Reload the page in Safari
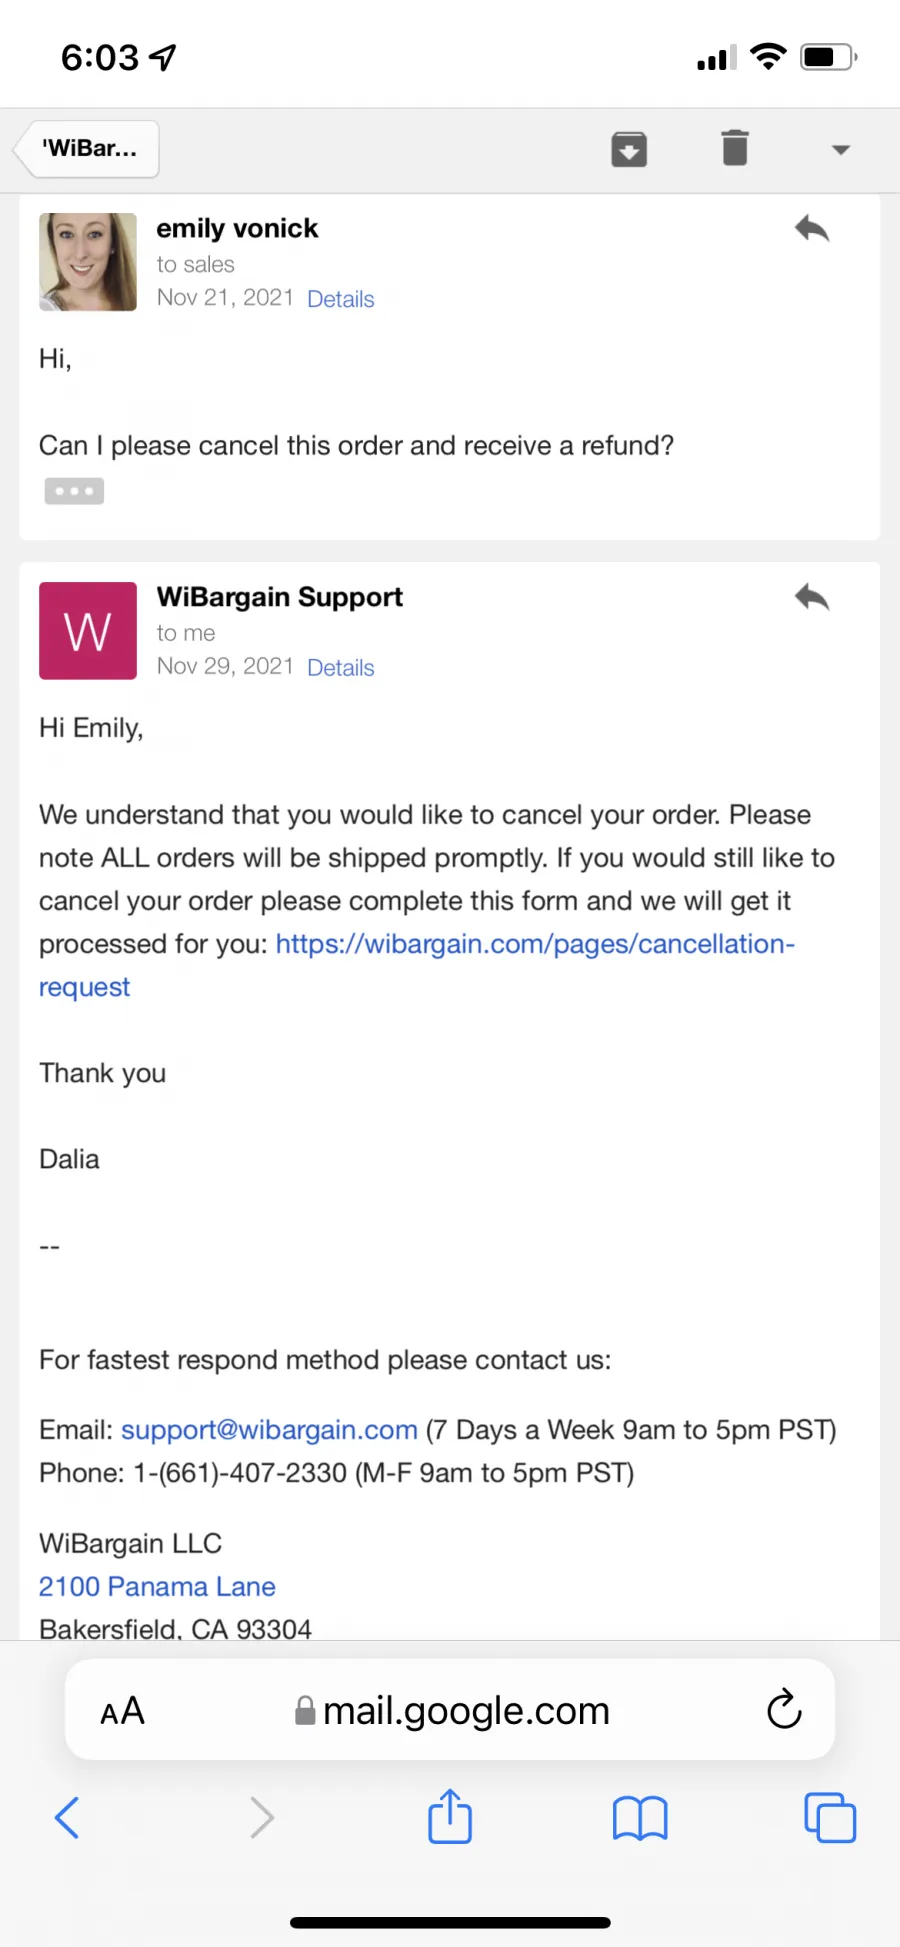 click(784, 1709)
